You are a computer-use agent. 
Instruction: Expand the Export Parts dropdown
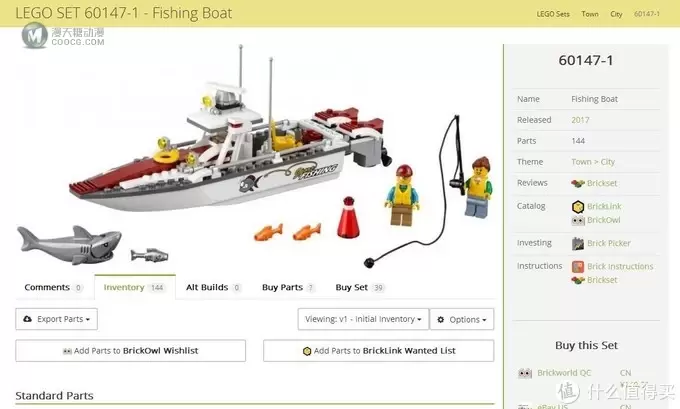point(56,319)
